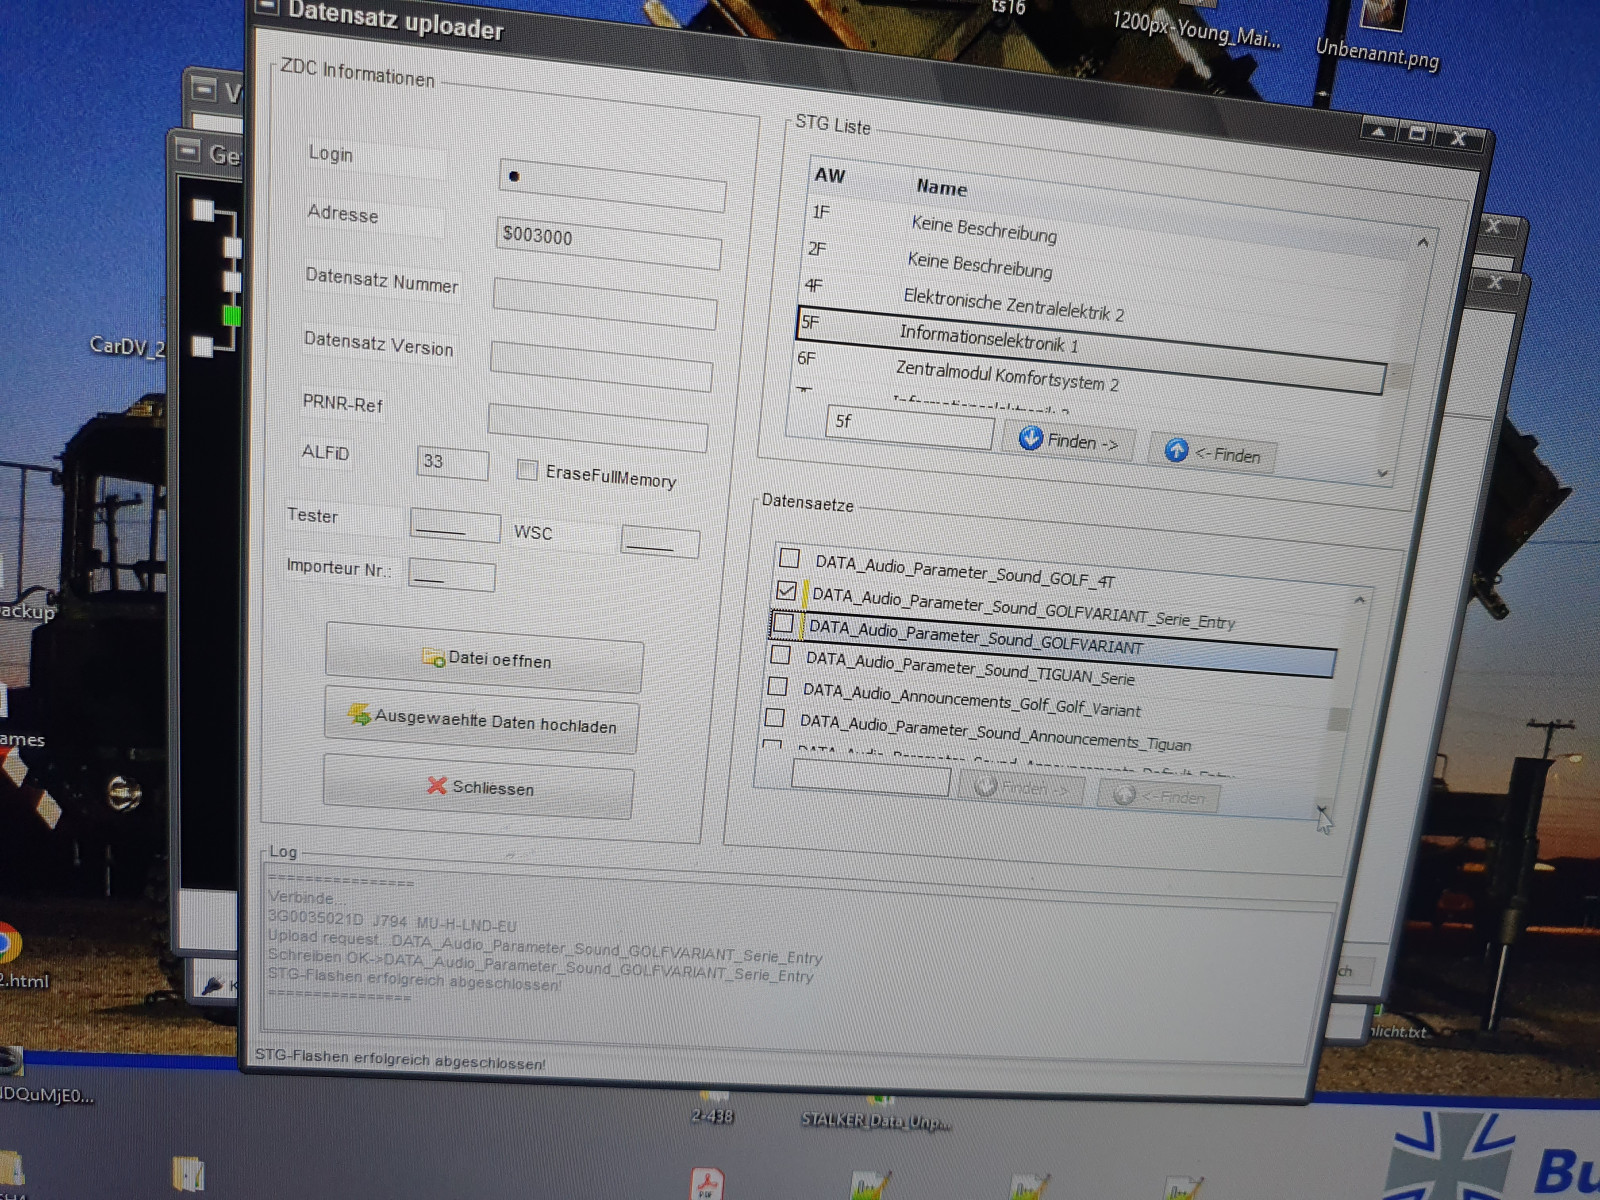The width and height of the screenshot is (1600, 1200).
Task: Click the Datei oeffnen button
Action: pyautogui.click(x=485, y=657)
